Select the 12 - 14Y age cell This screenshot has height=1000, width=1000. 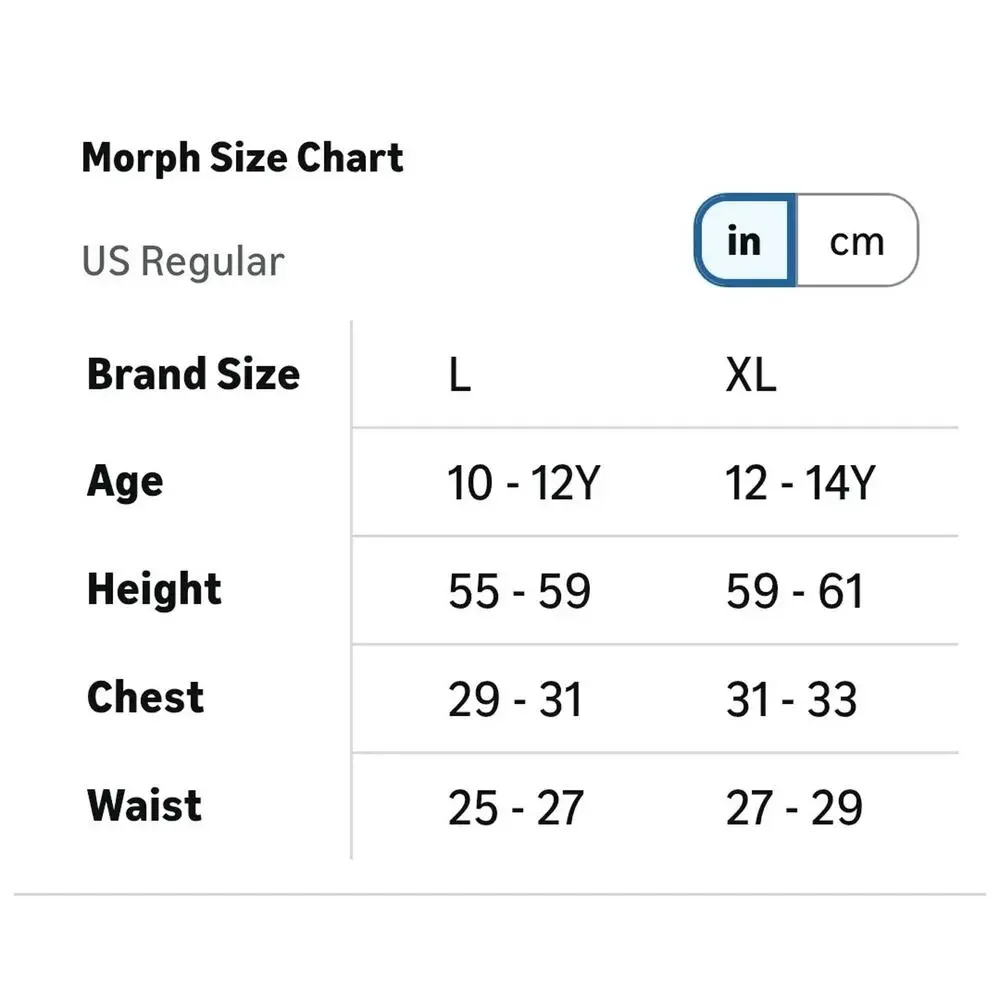[800, 483]
